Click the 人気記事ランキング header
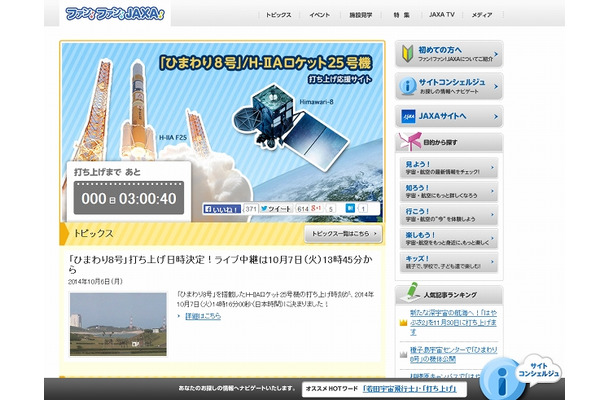This screenshot has width=610, height=400. pyautogui.click(x=449, y=295)
